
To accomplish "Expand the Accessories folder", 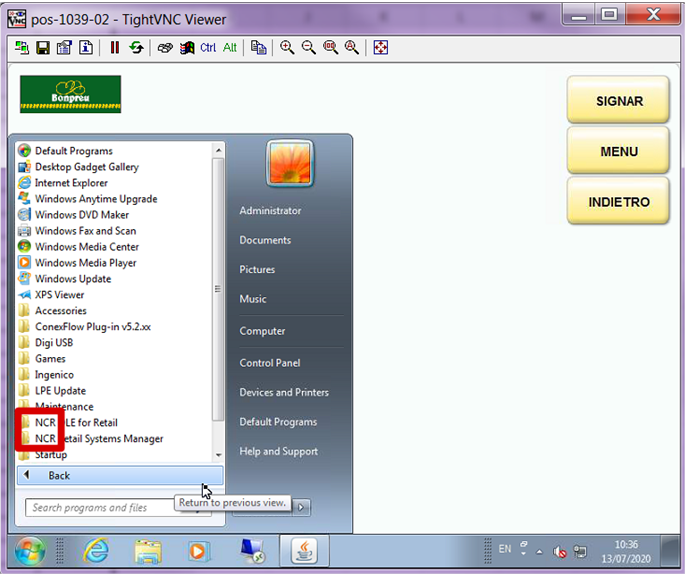I will pyautogui.click(x=60, y=311).
